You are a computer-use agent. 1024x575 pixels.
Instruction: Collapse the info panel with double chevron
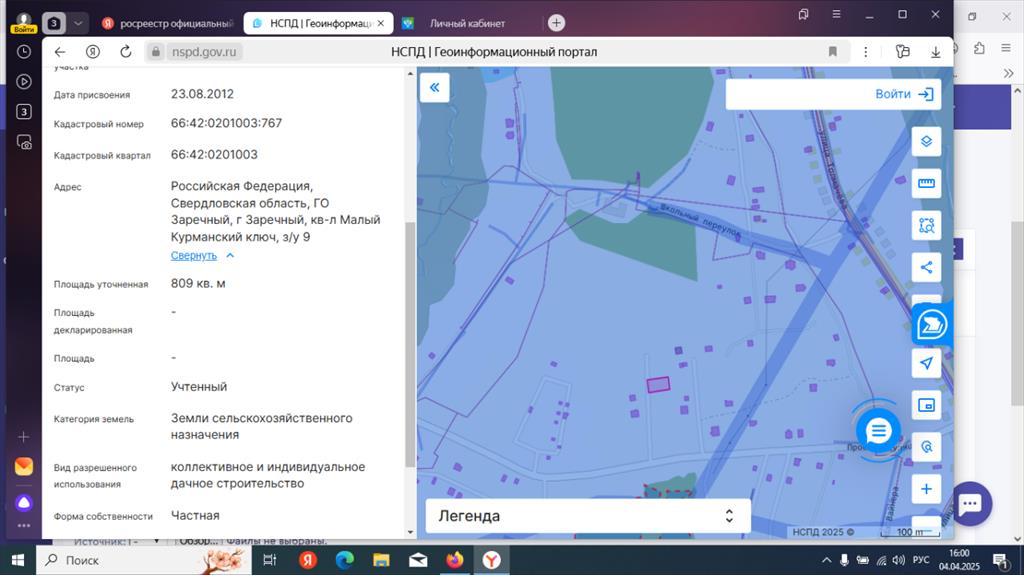434,87
